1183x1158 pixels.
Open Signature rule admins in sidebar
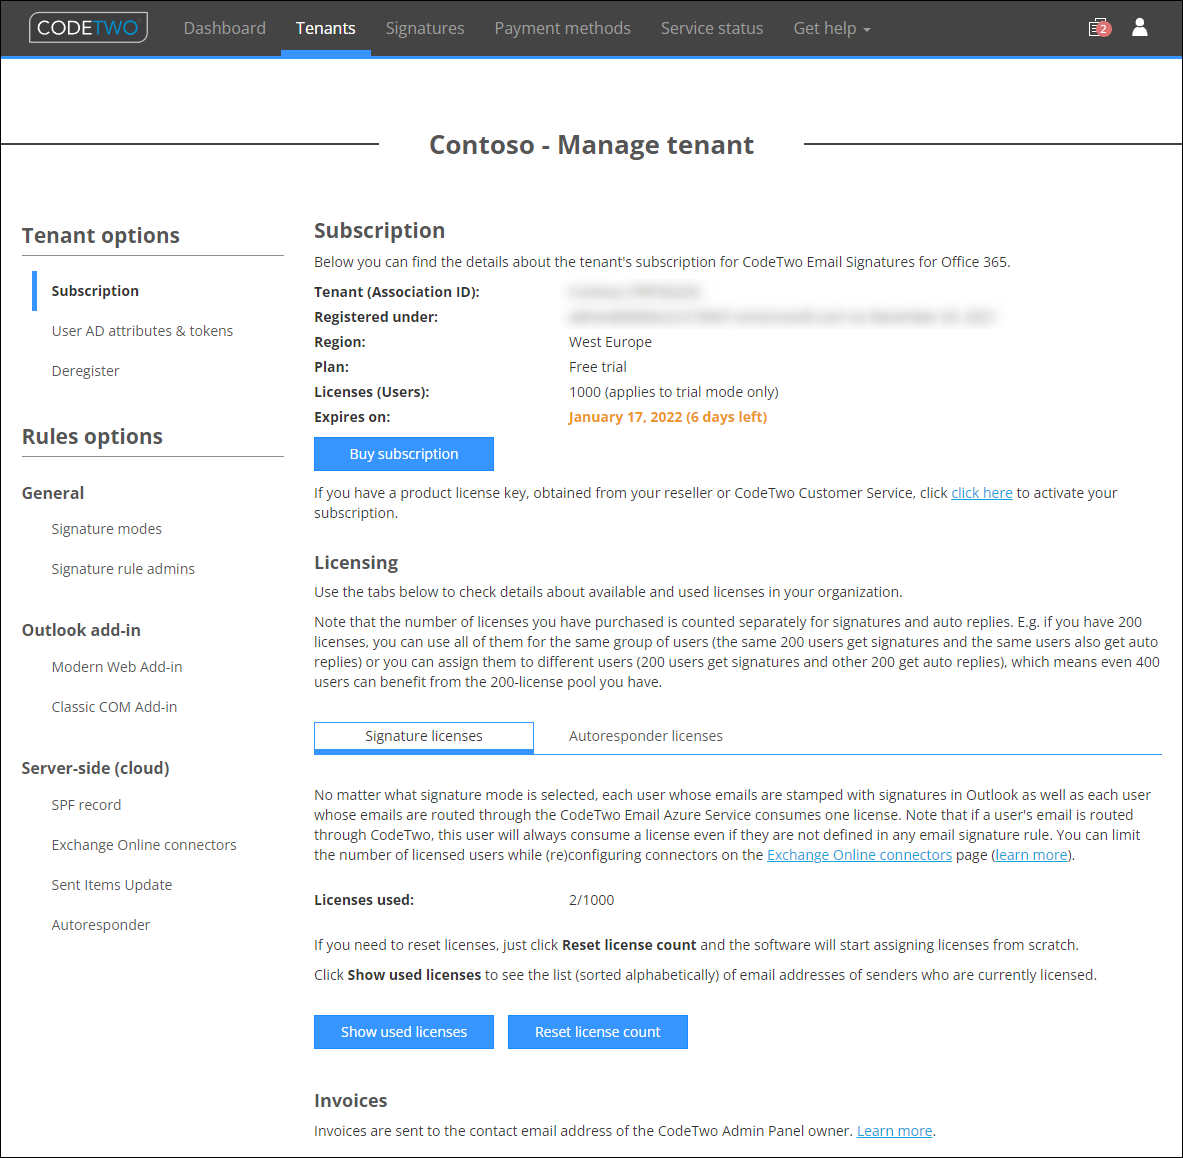[x=123, y=570]
